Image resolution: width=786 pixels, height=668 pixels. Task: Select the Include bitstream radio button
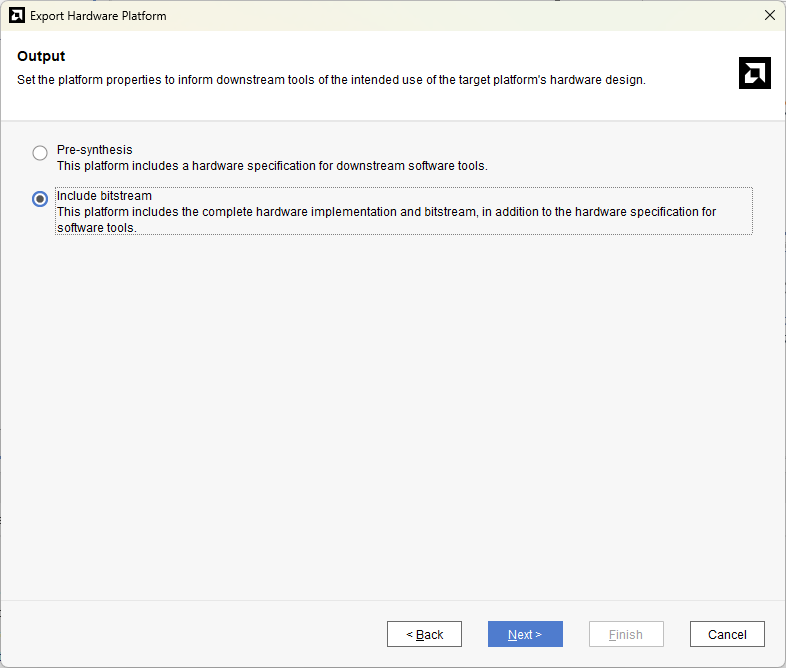coord(40,199)
